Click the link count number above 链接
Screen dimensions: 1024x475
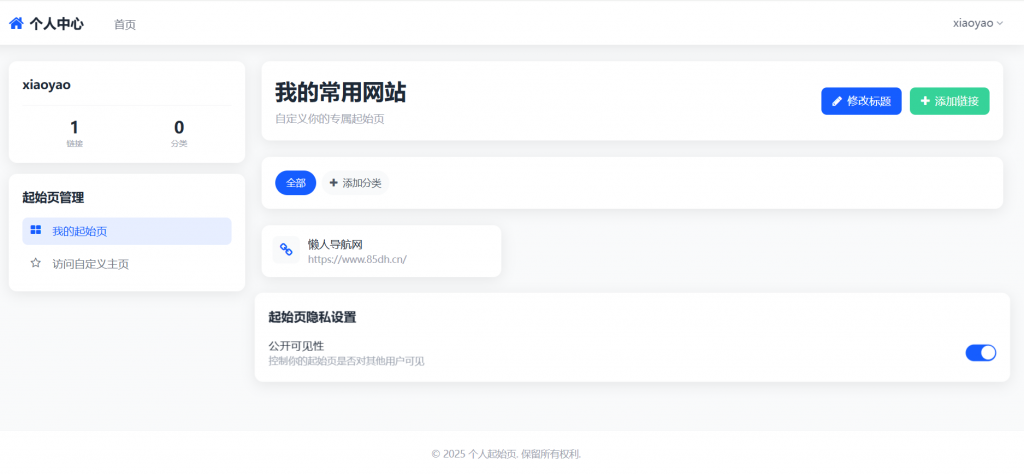pos(74,127)
